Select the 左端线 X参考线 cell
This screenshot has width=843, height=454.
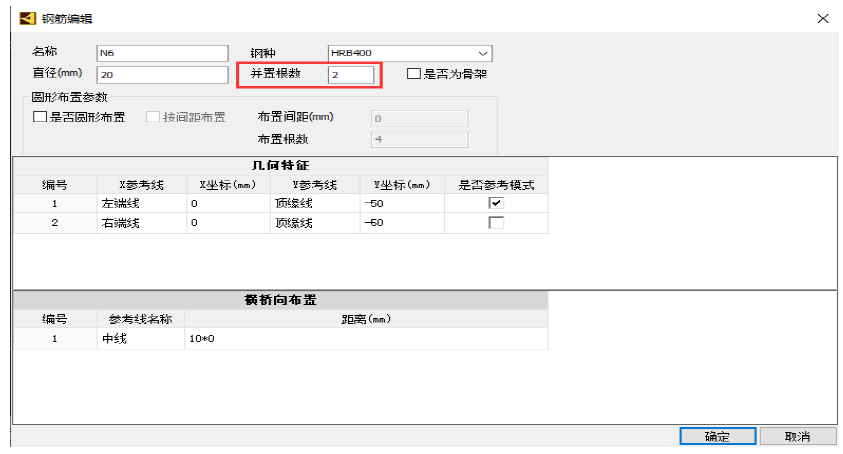click(142, 203)
